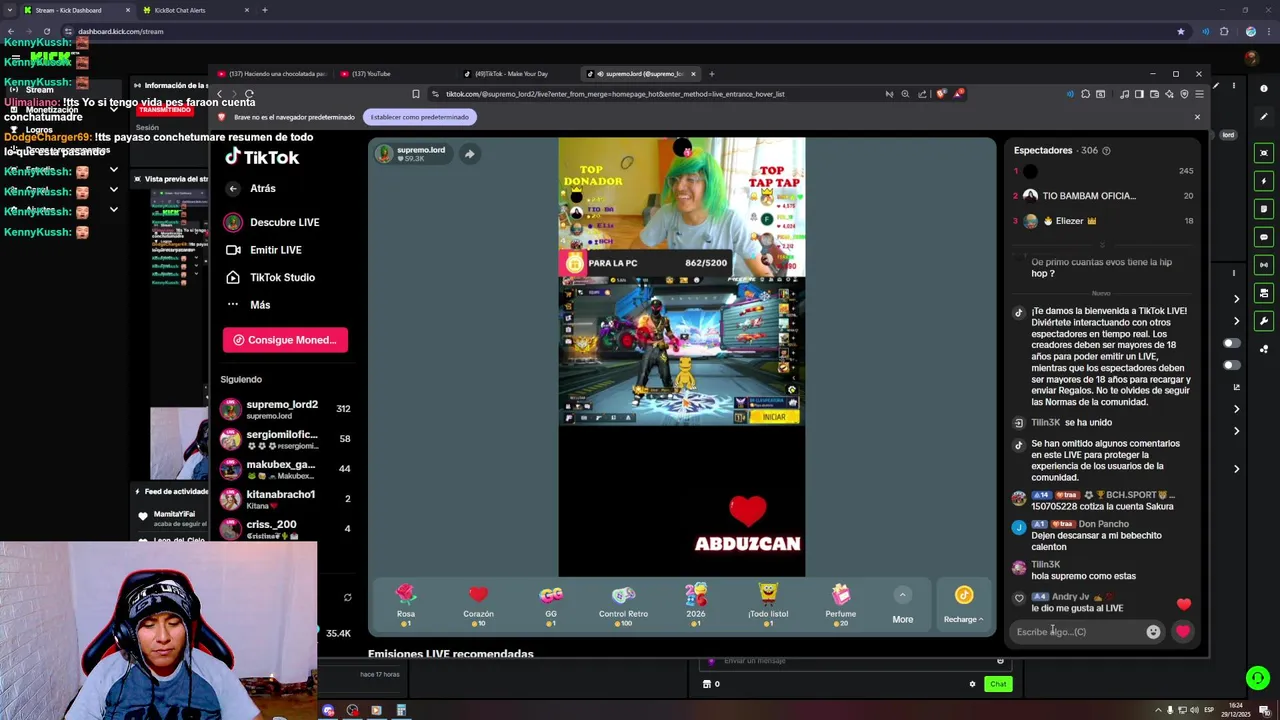Go back with Atrás
Image resolution: width=1280 pixels, height=720 pixels.
(x=250, y=188)
